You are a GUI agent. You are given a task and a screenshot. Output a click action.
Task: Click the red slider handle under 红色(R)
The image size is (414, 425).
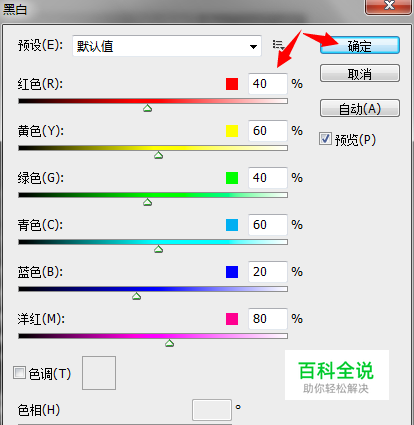coord(147,108)
